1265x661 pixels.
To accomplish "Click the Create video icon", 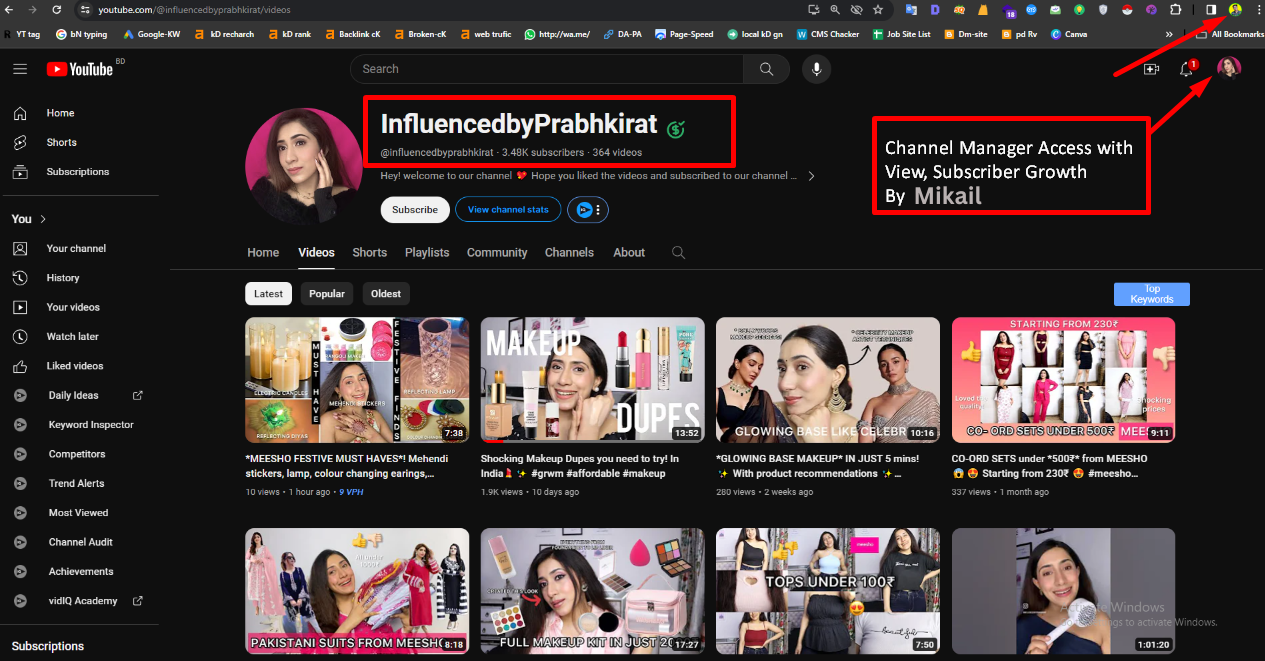I will [x=1151, y=69].
